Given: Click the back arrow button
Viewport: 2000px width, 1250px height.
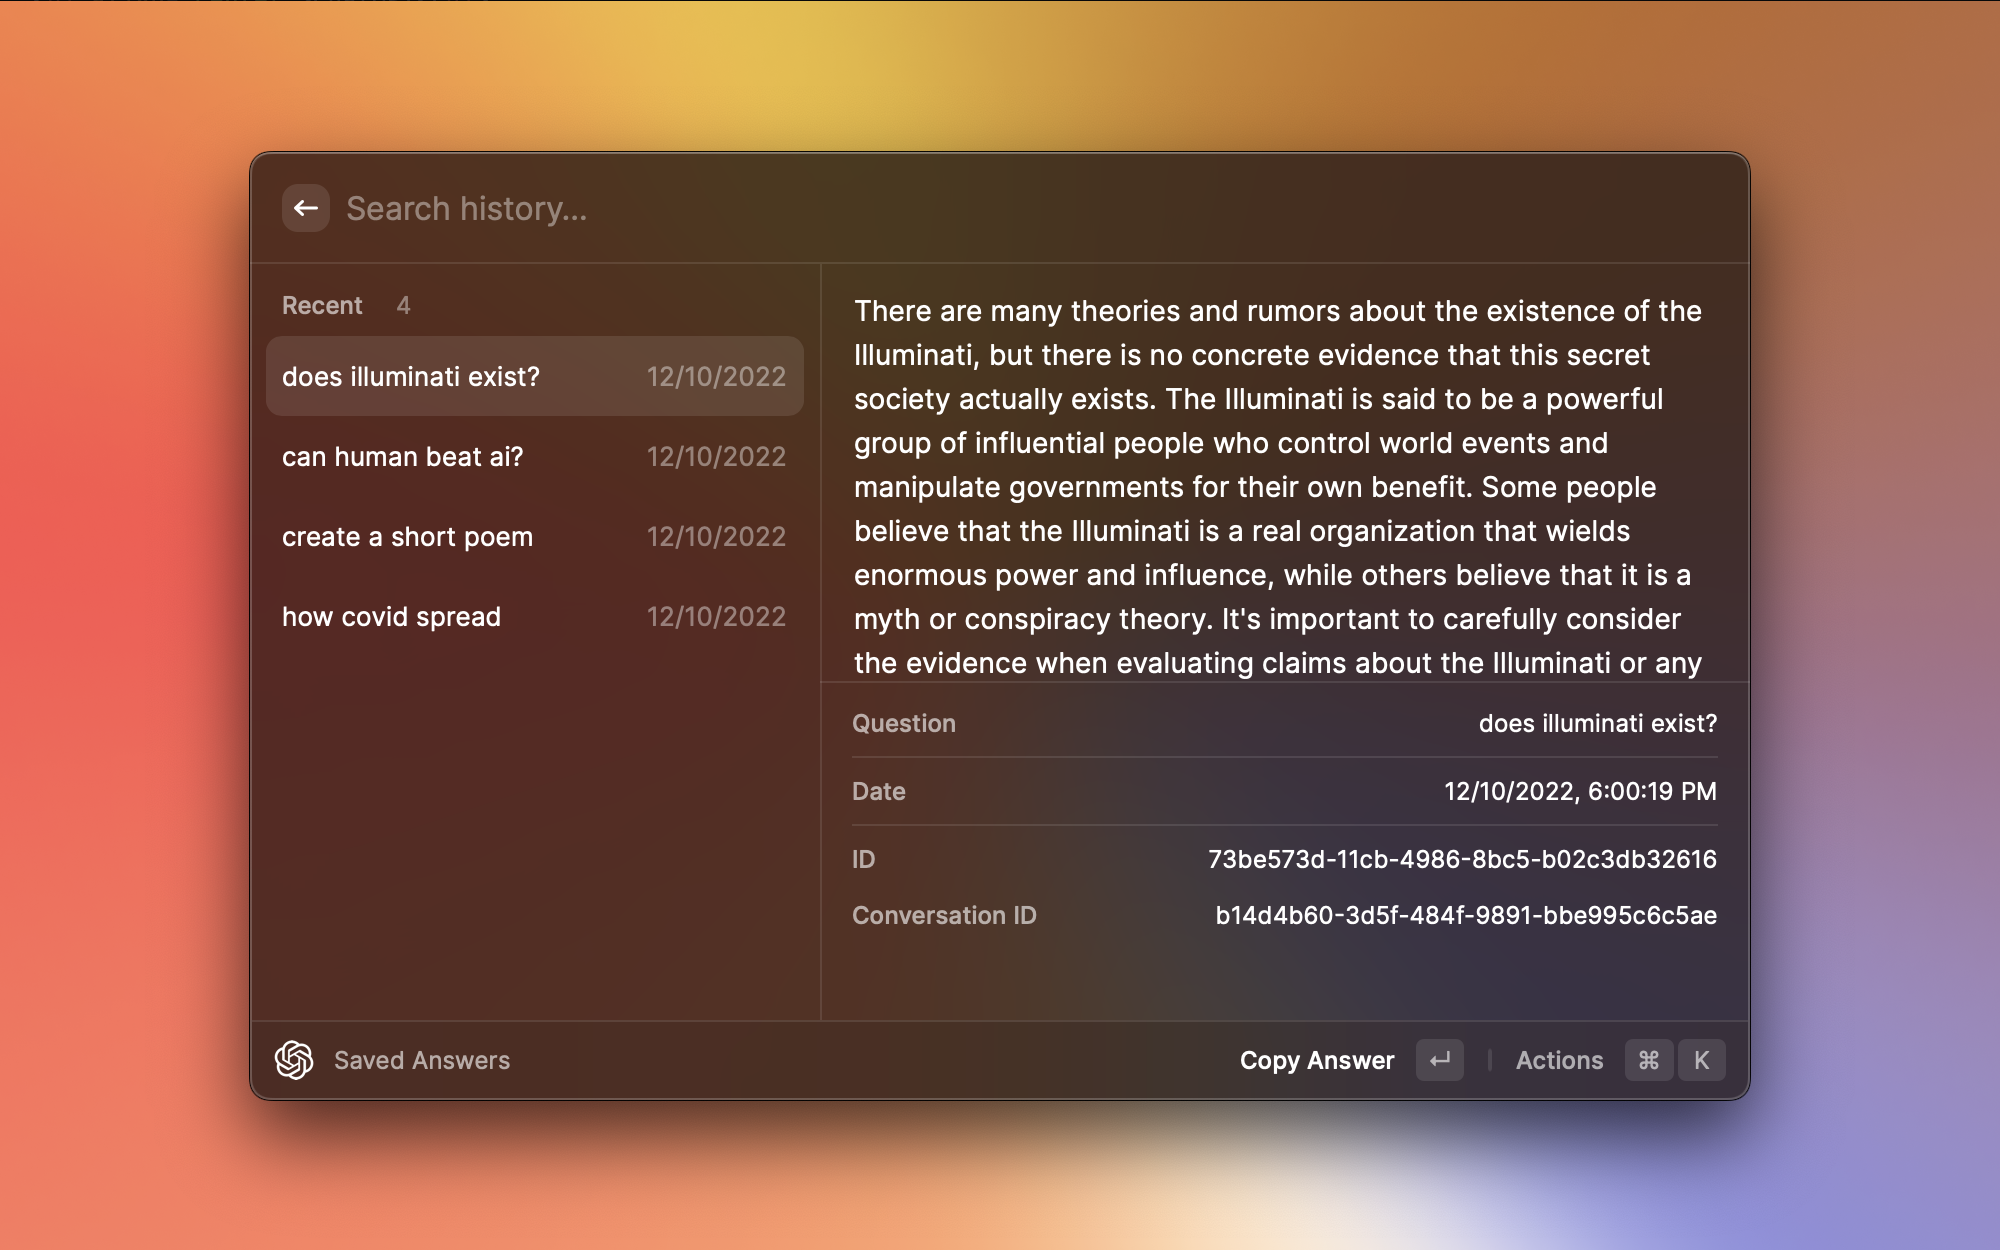Looking at the screenshot, I should (305, 208).
